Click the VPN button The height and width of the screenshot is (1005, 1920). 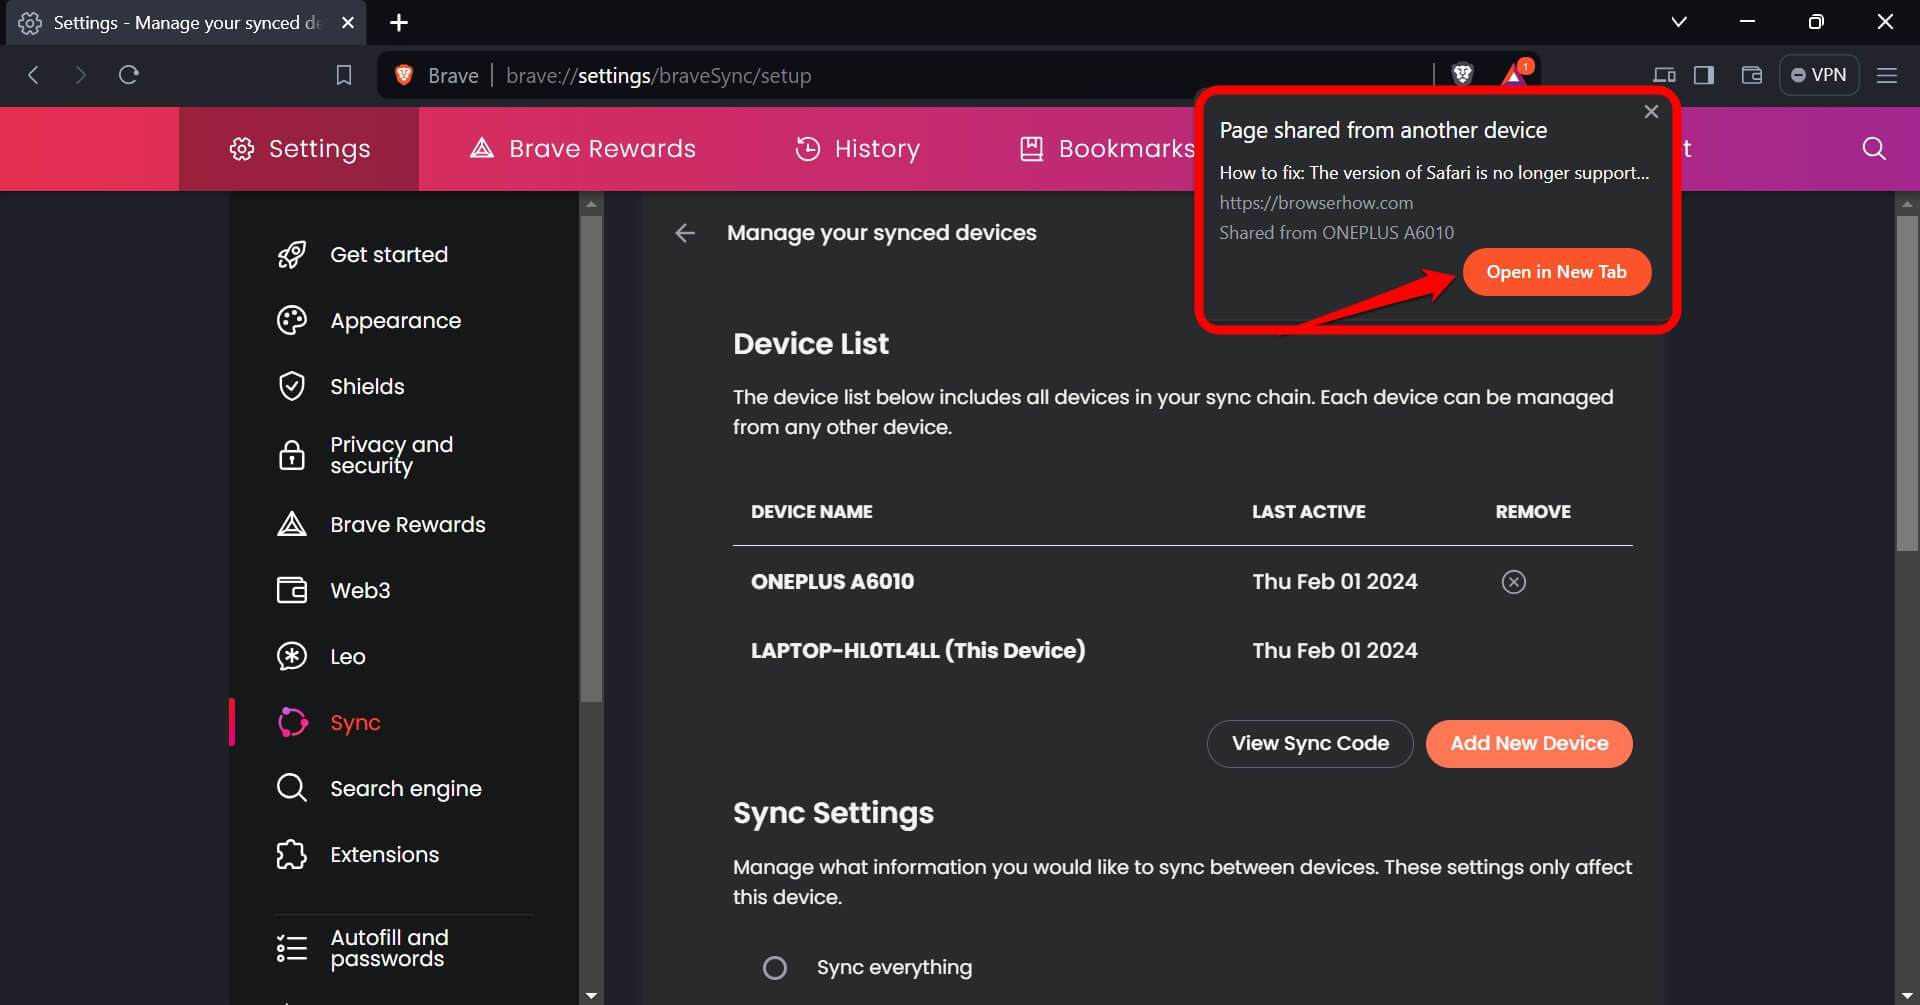[x=1819, y=75]
